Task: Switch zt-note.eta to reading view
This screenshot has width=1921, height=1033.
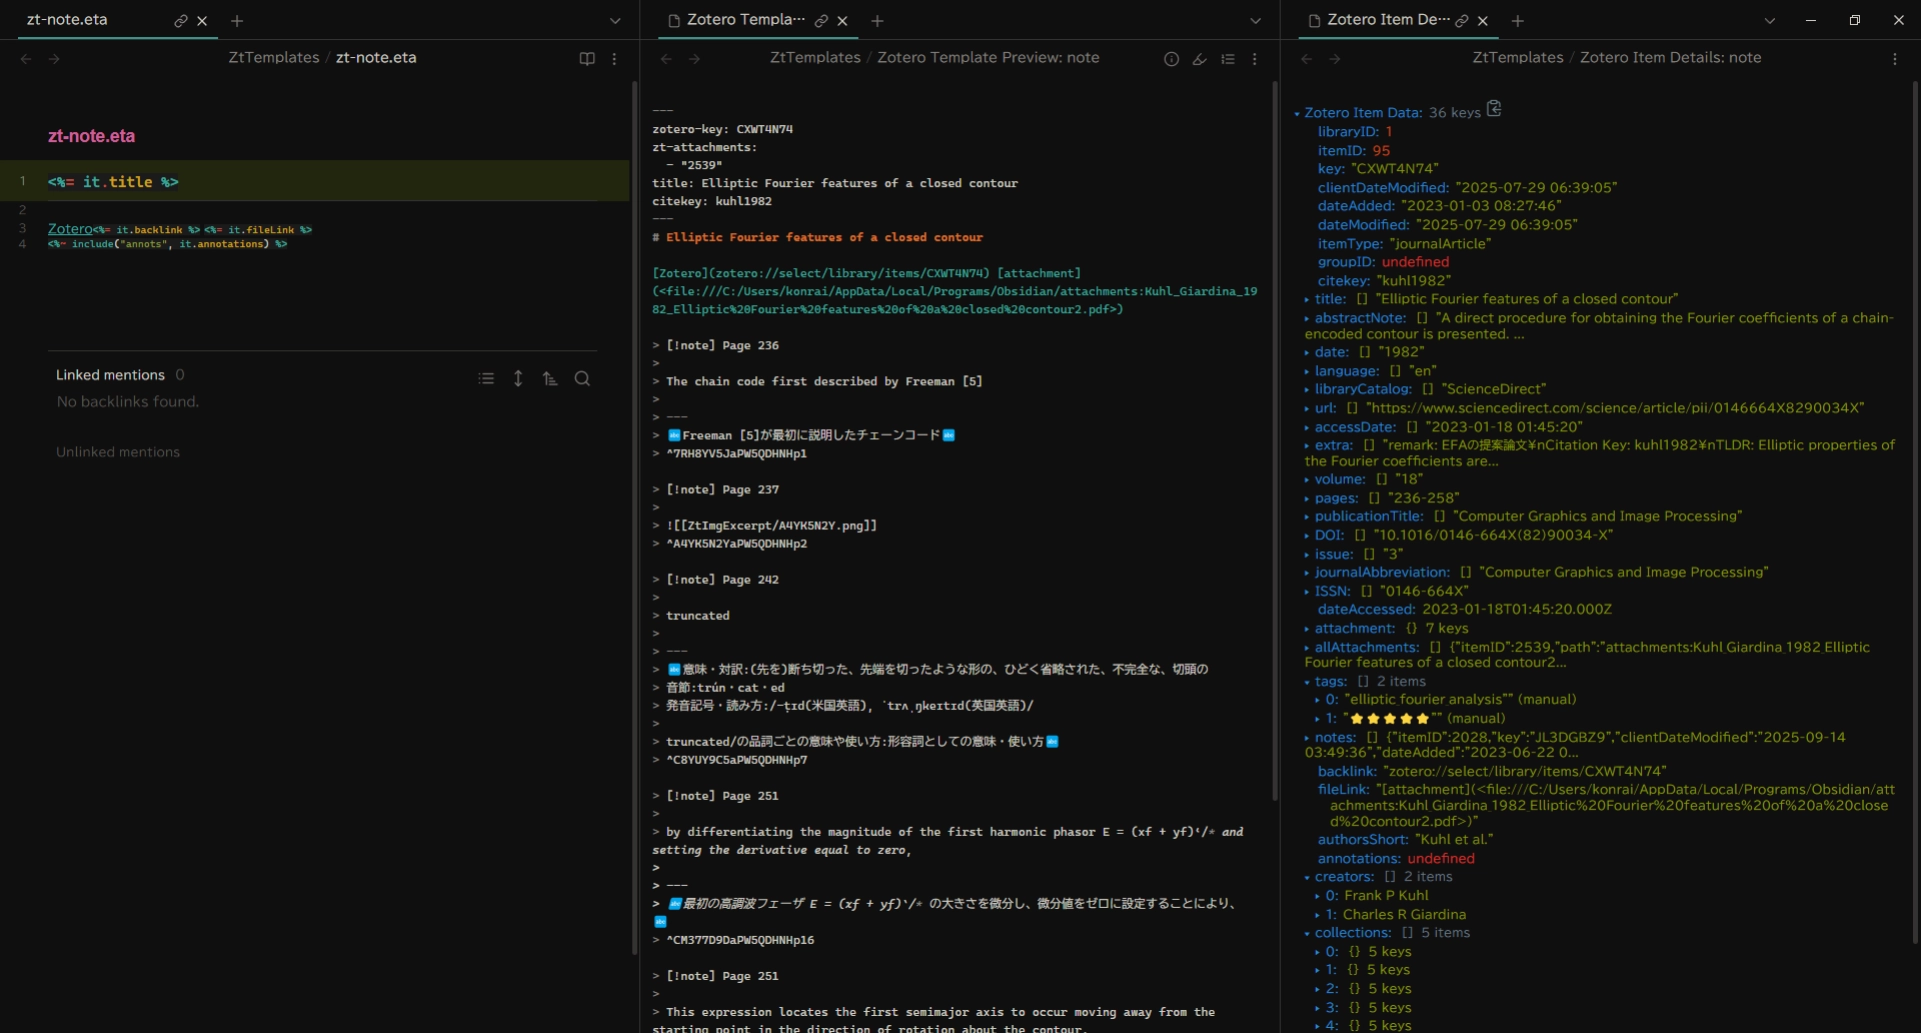Action: tap(587, 59)
